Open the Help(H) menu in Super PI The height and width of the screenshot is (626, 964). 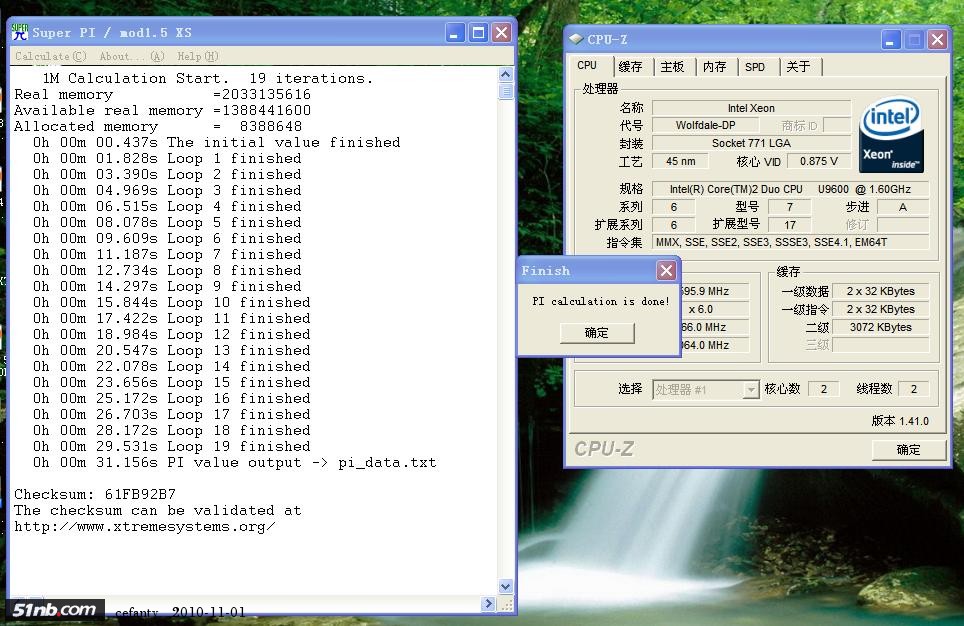198,57
